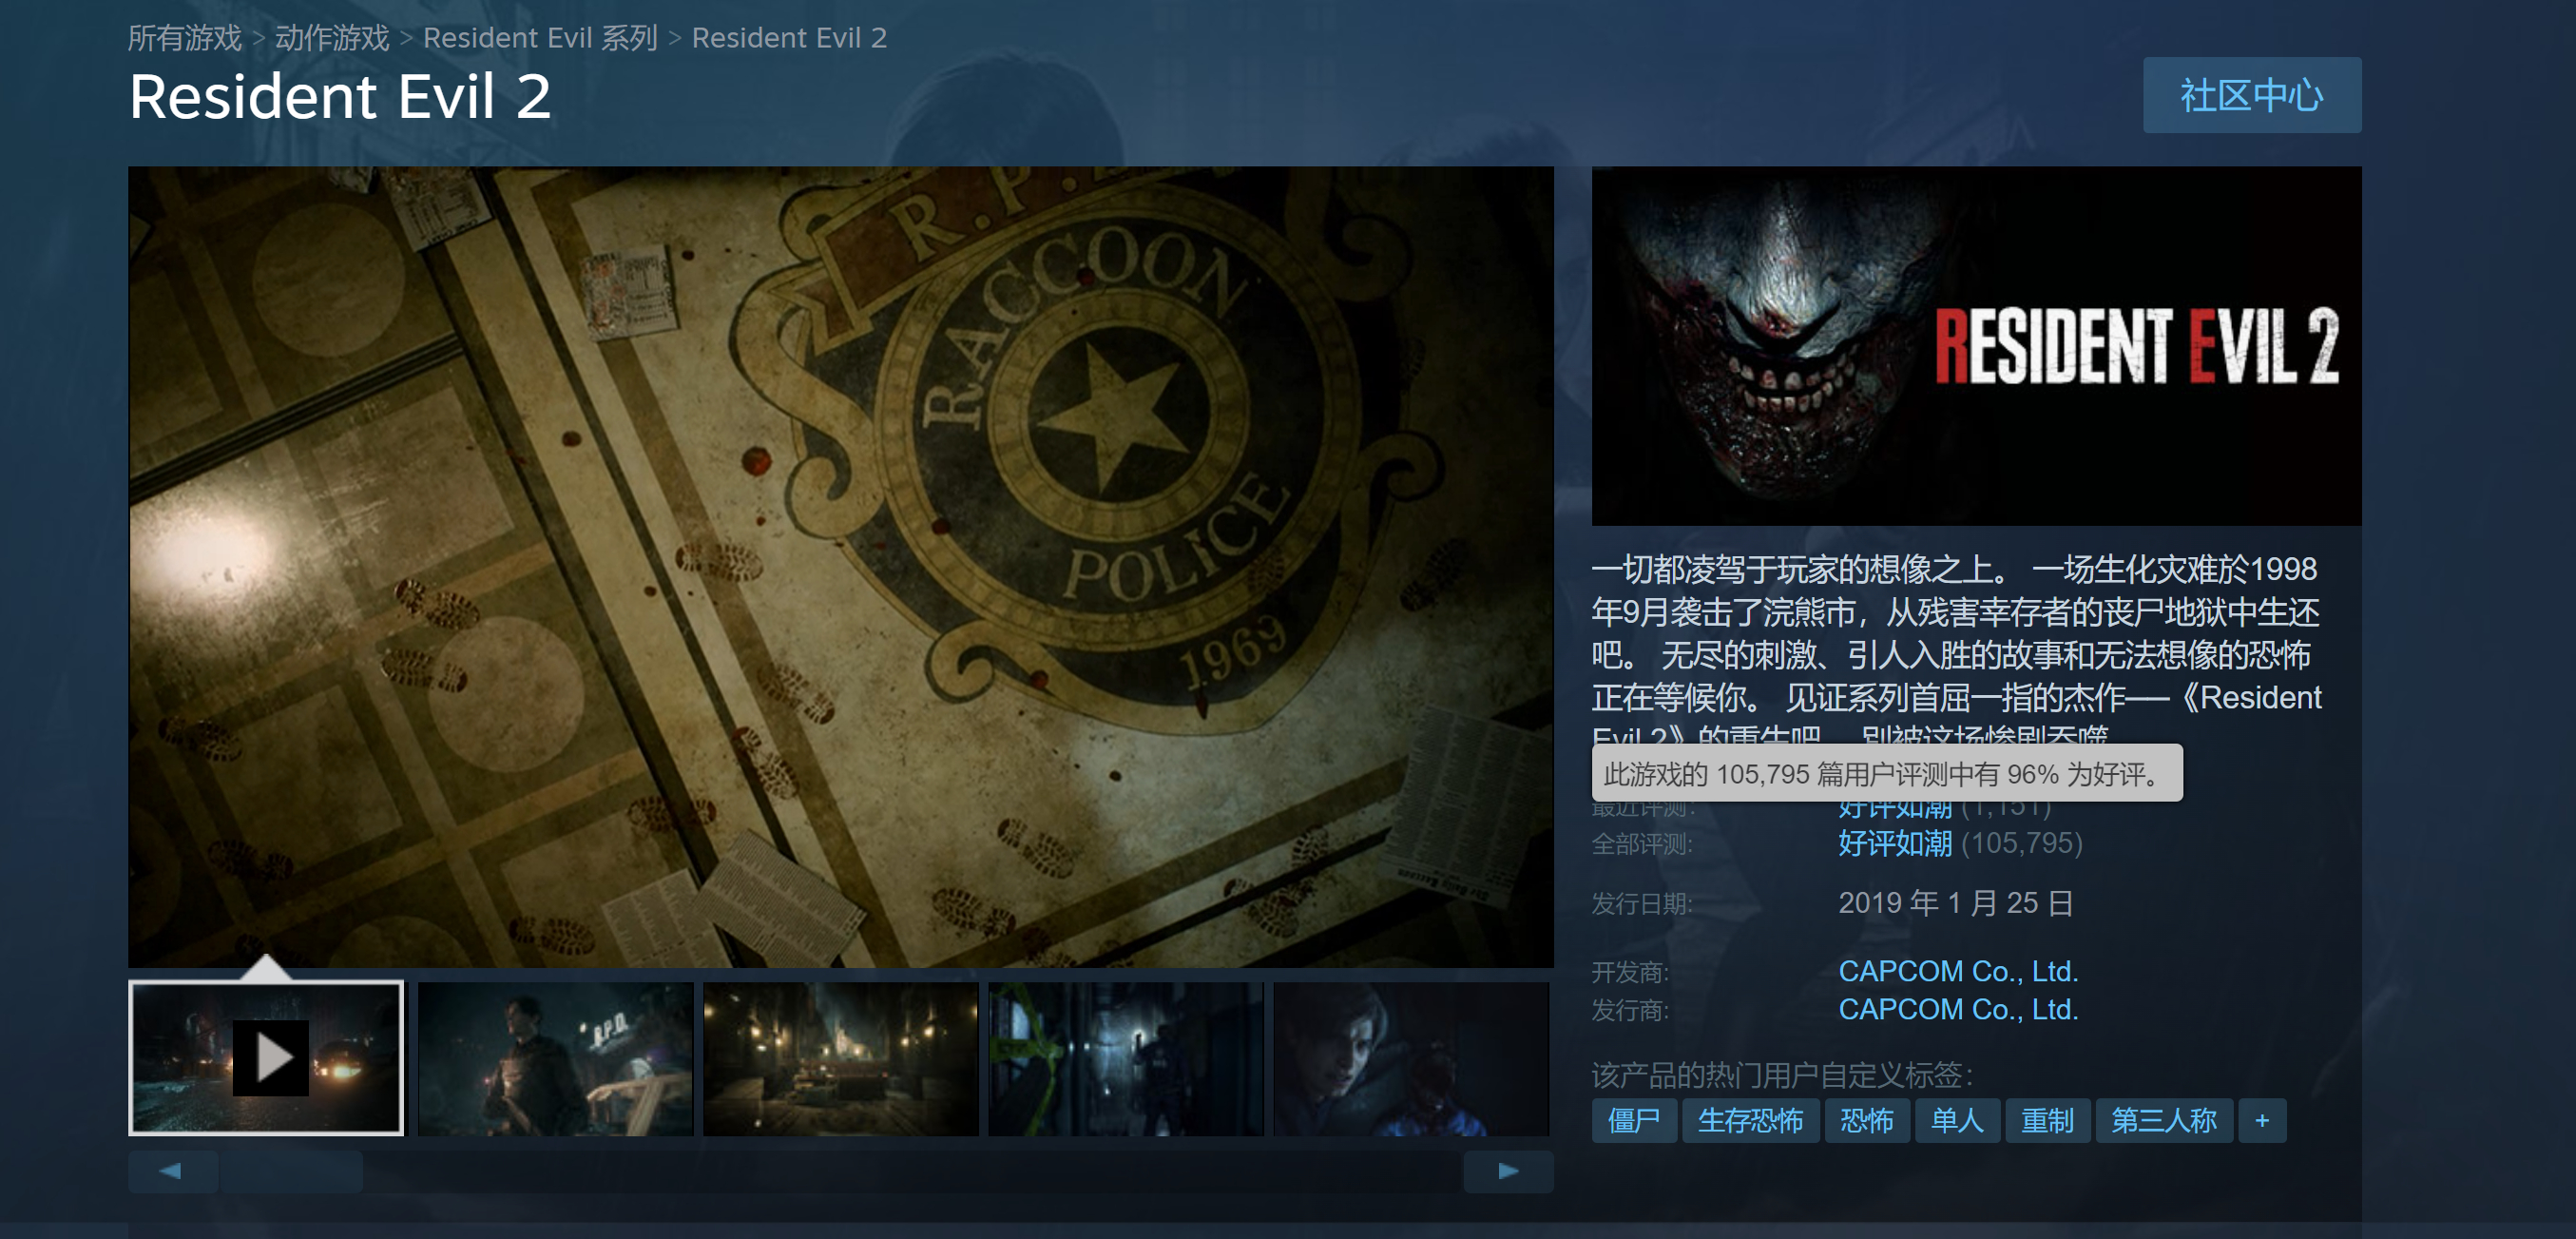Click the 发行日期 label
Image resolution: width=2576 pixels, height=1239 pixels.
click(1642, 903)
